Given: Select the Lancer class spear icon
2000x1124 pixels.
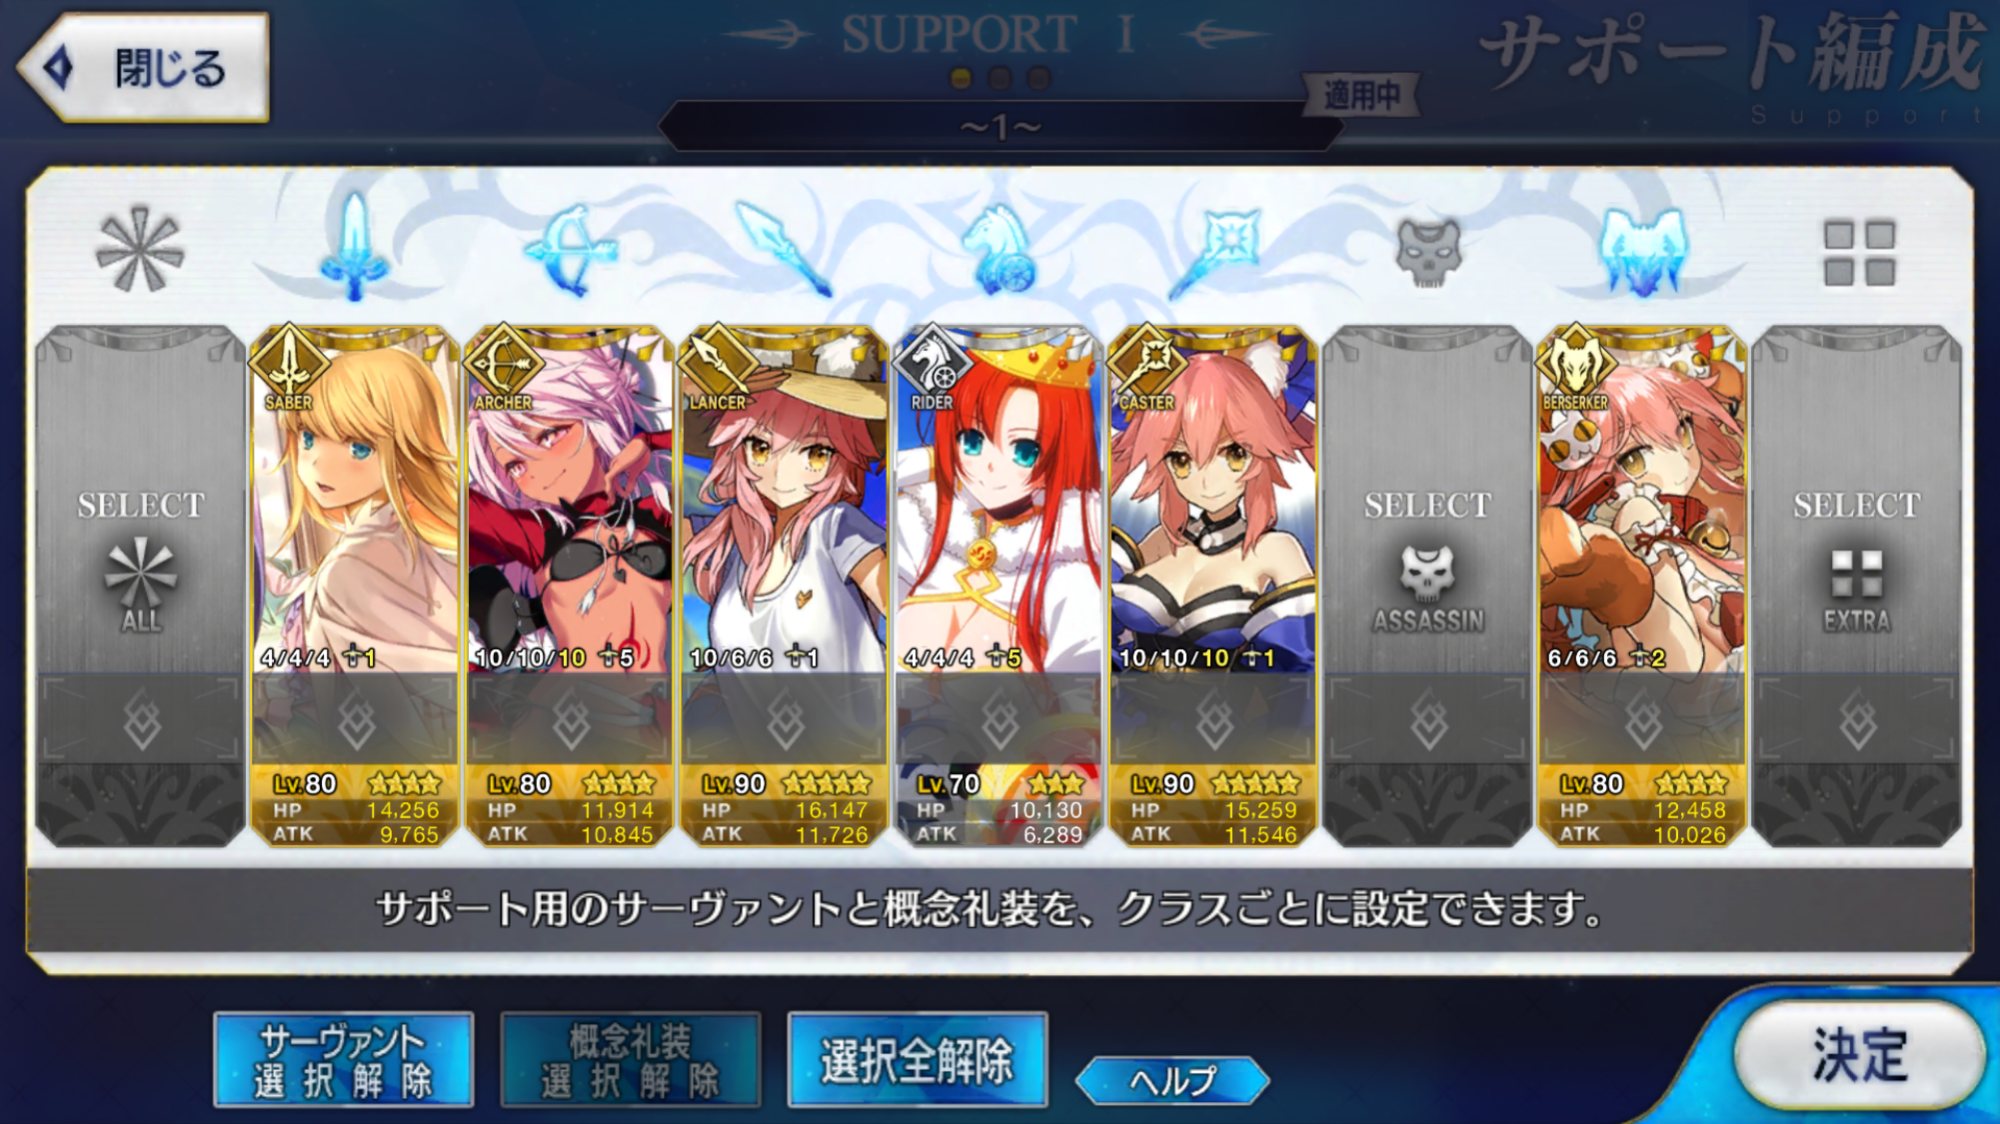Looking at the screenshot, I should 784,248.
